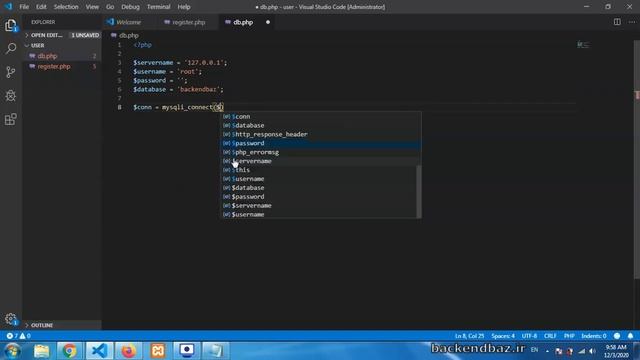Open the editor More Actions ellipsis
Image resolution: width=640 pixels, height=360 pixels.
632,22
